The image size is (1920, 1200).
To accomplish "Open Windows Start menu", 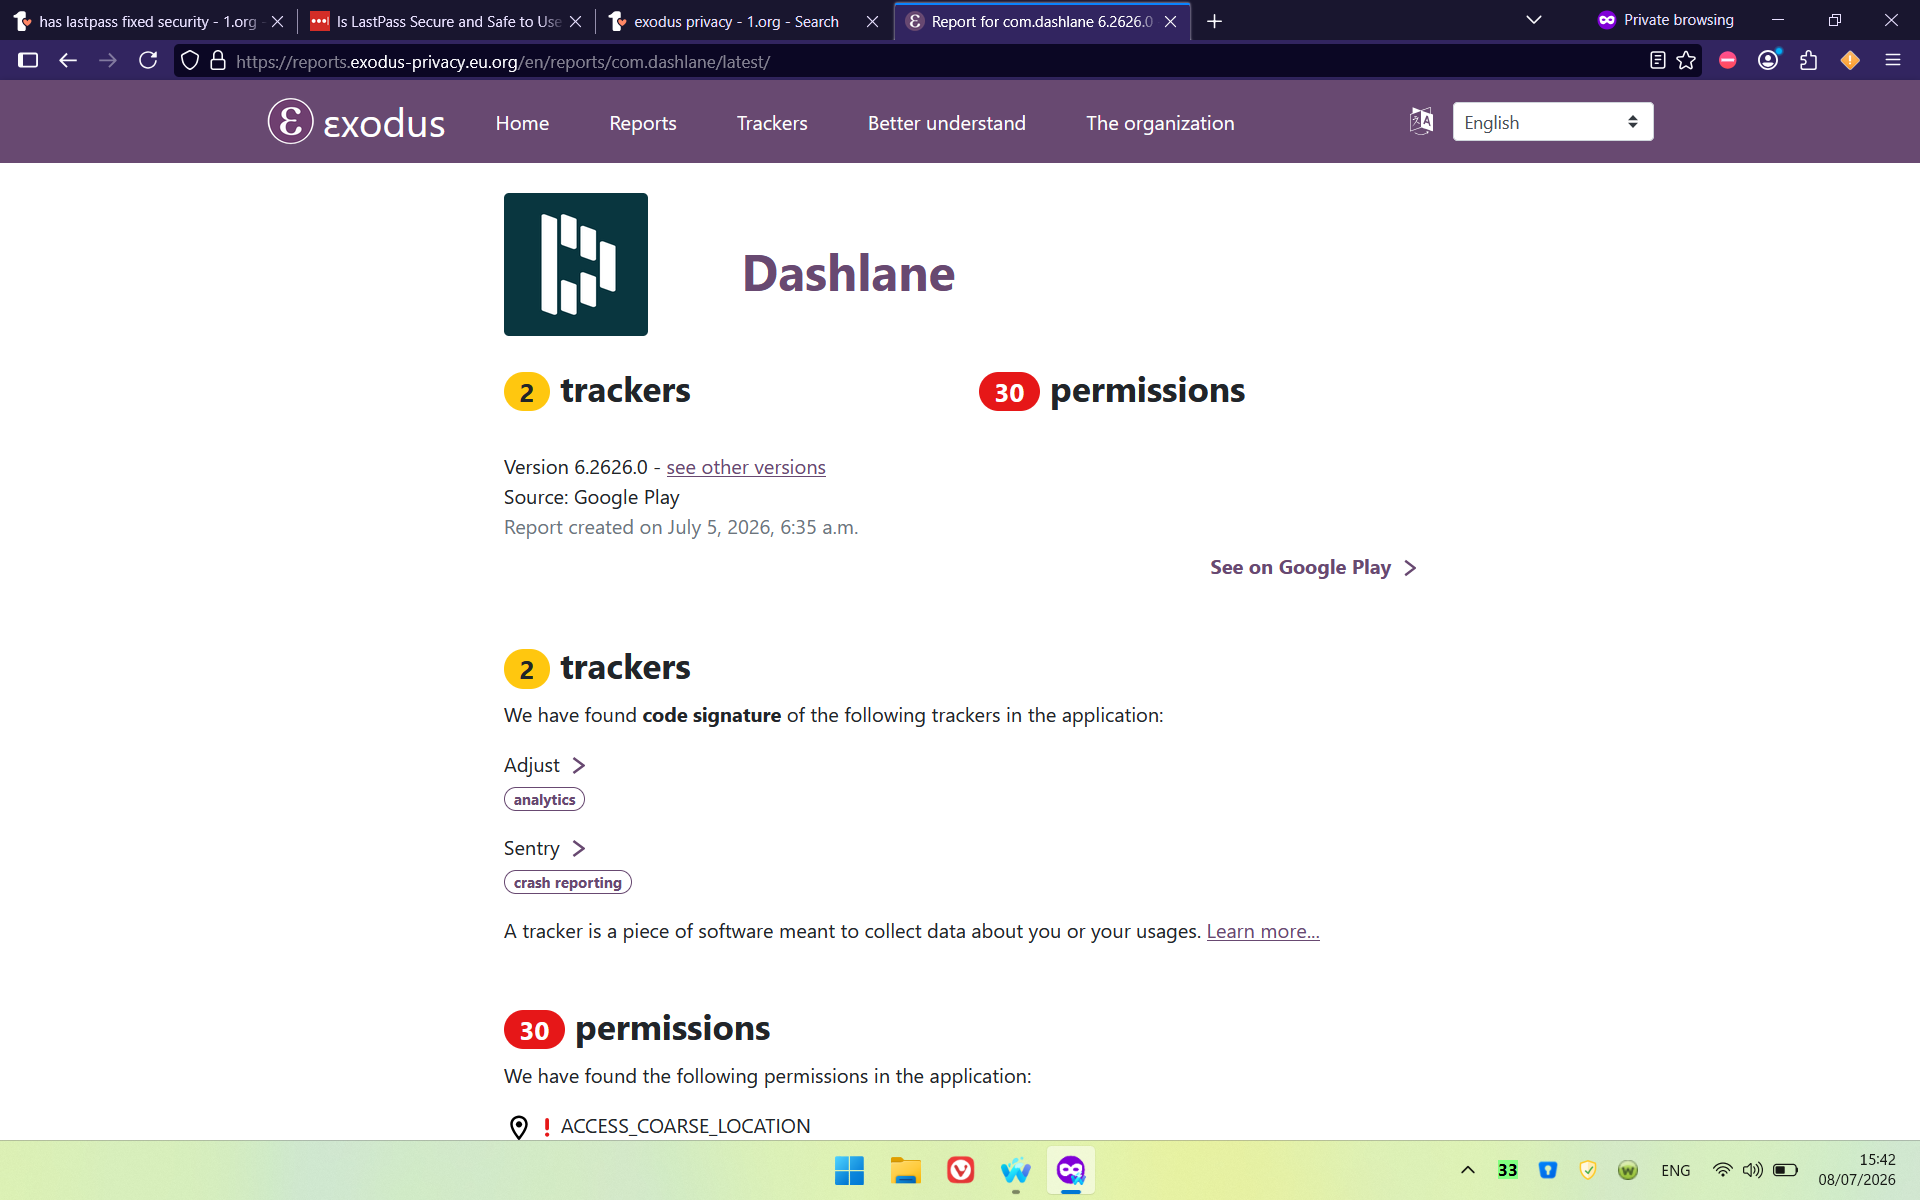I will point(849,1170).
